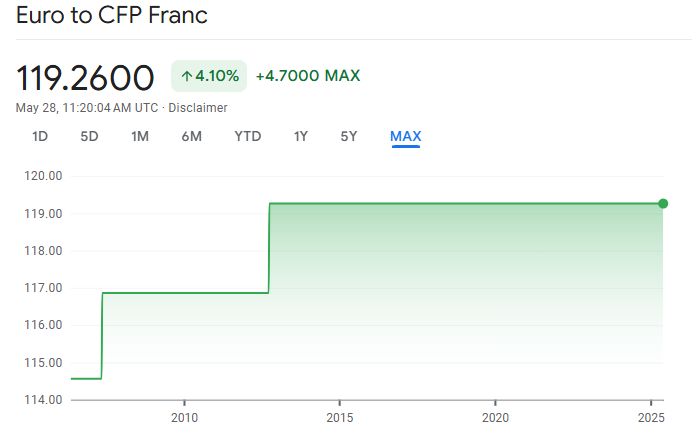The image size is (692, 429).
Task: Switch to the 1D time range
Action: pos(40,136)
